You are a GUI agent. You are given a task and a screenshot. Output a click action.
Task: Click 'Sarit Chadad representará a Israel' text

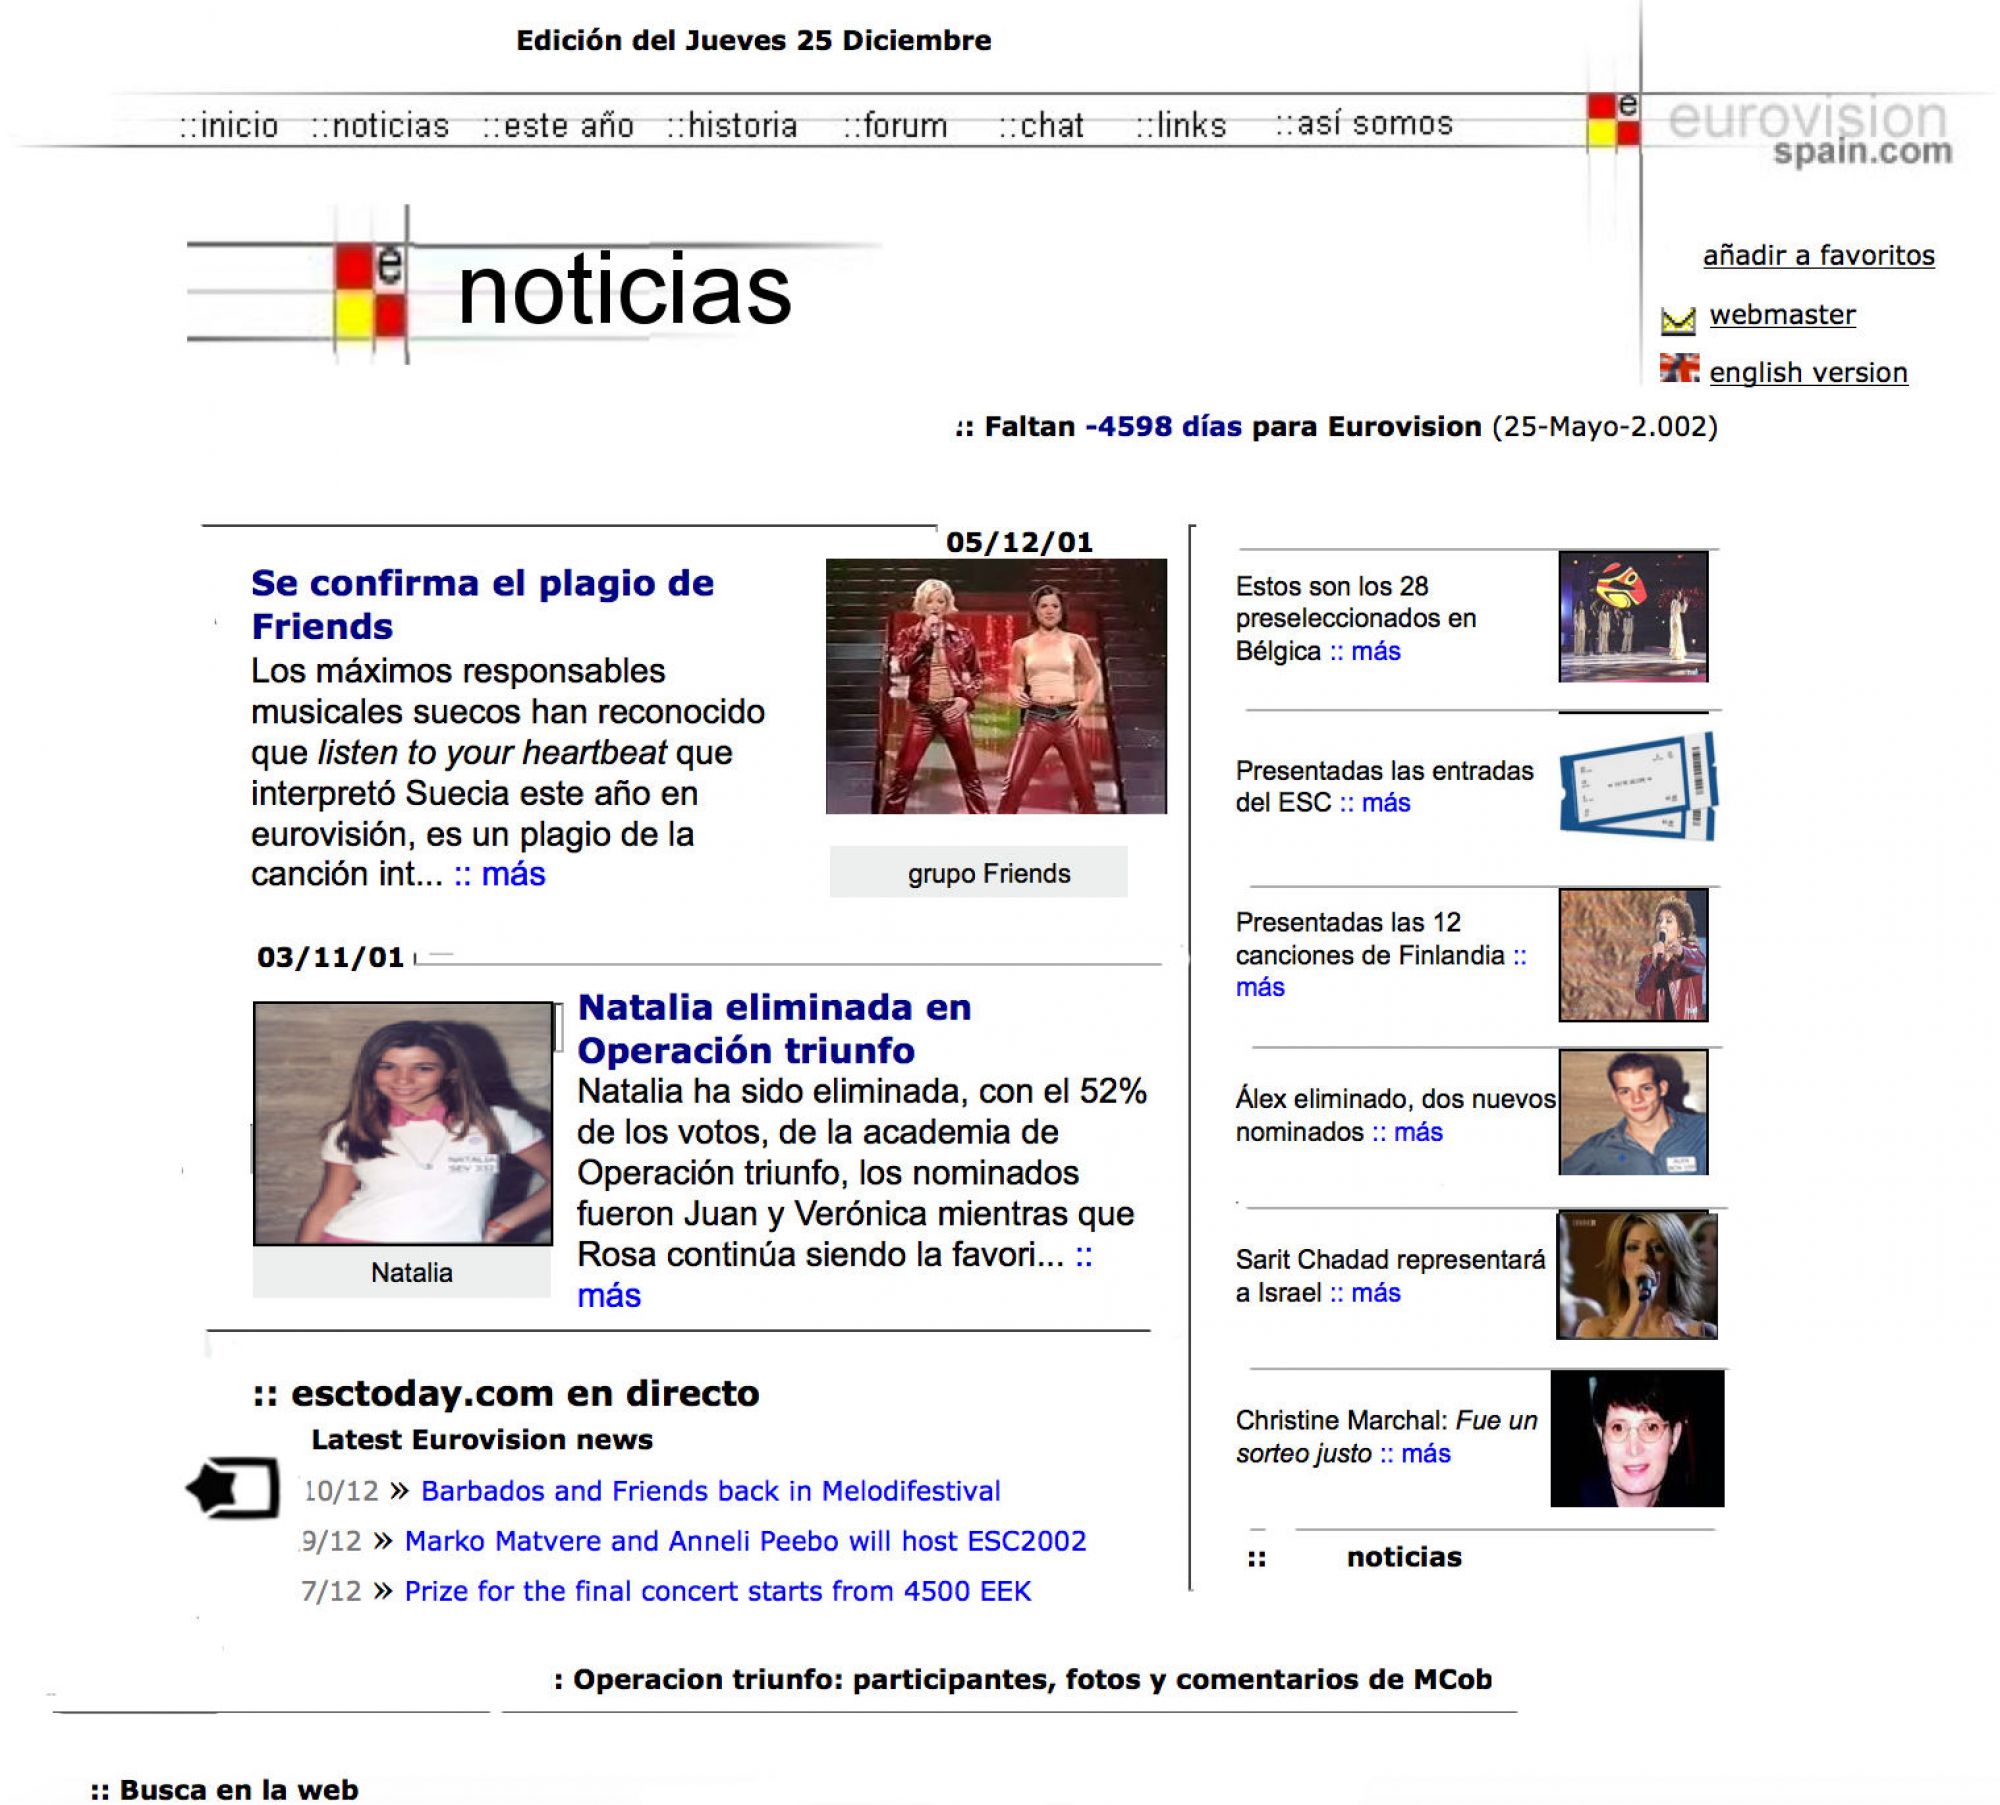pyautogui.click(x=1390, y=1276)
